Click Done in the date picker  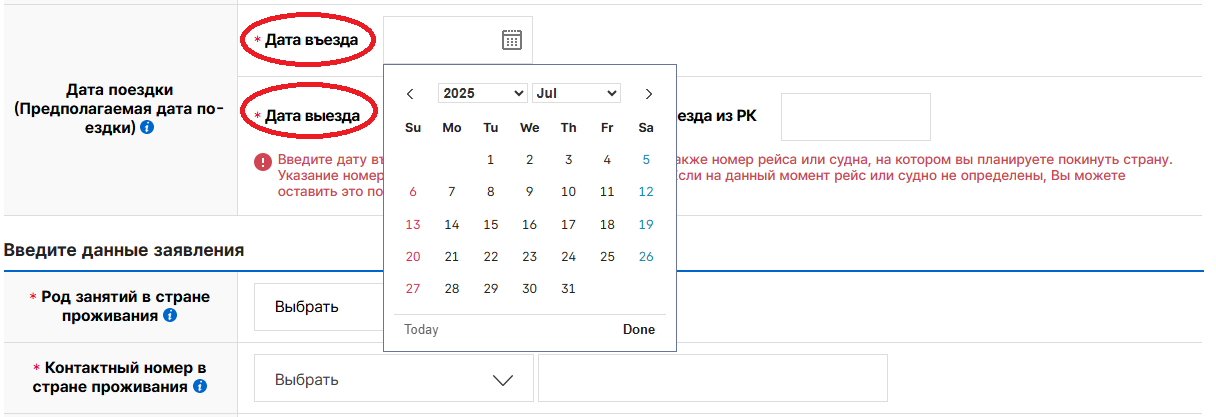tap(639, 330)
